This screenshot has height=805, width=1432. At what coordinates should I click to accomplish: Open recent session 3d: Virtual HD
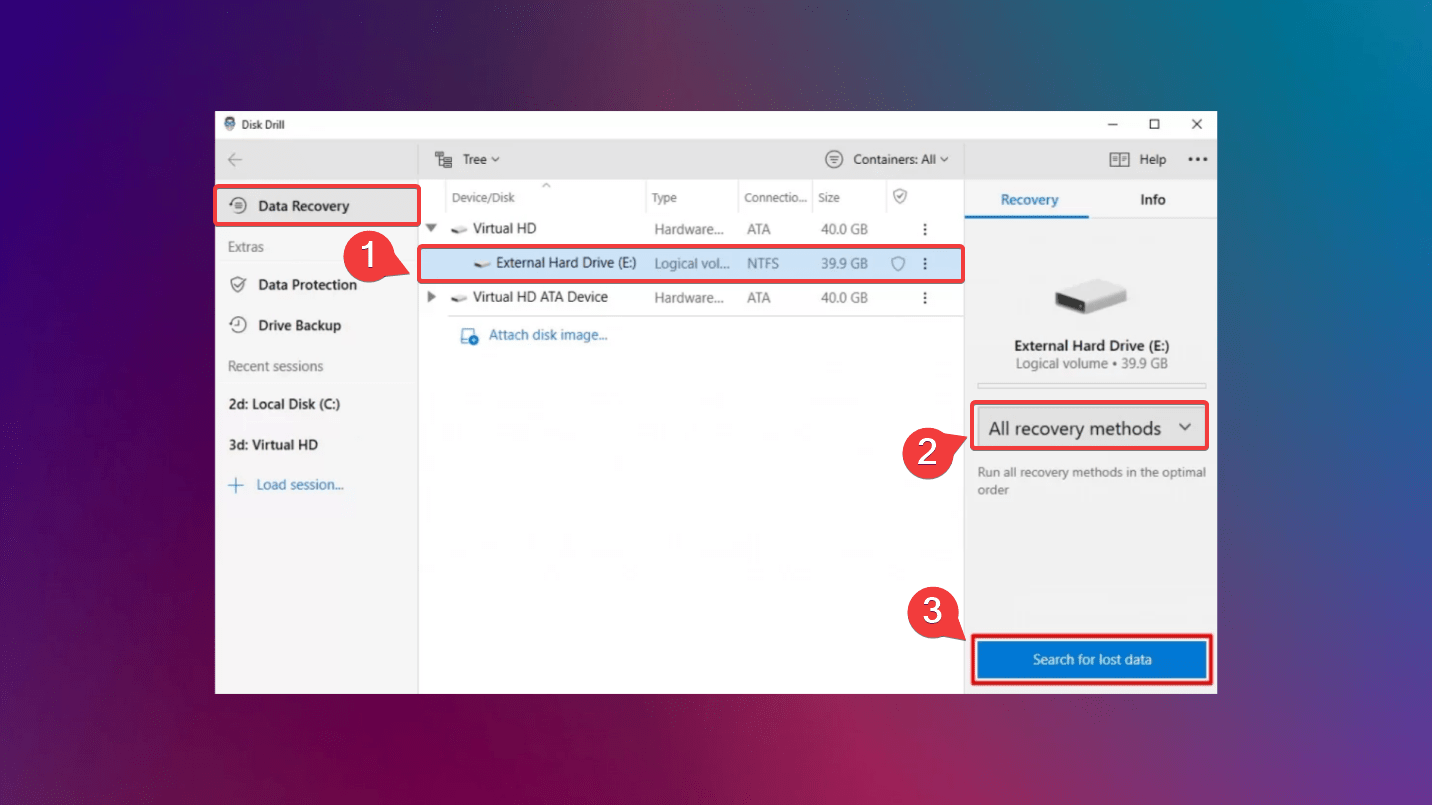point(273,445)
